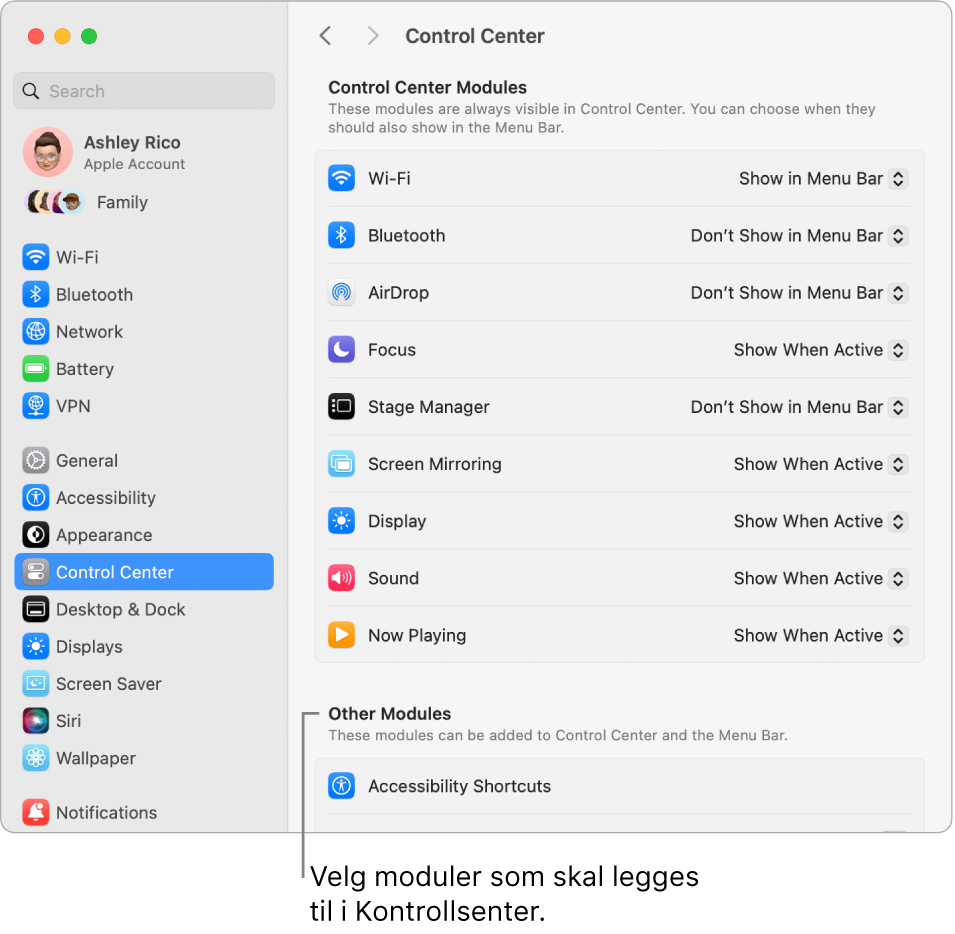This screenshot has width=955, height=934.
Task: Click the Stage Manager module icon
Action: pos(341,407)
